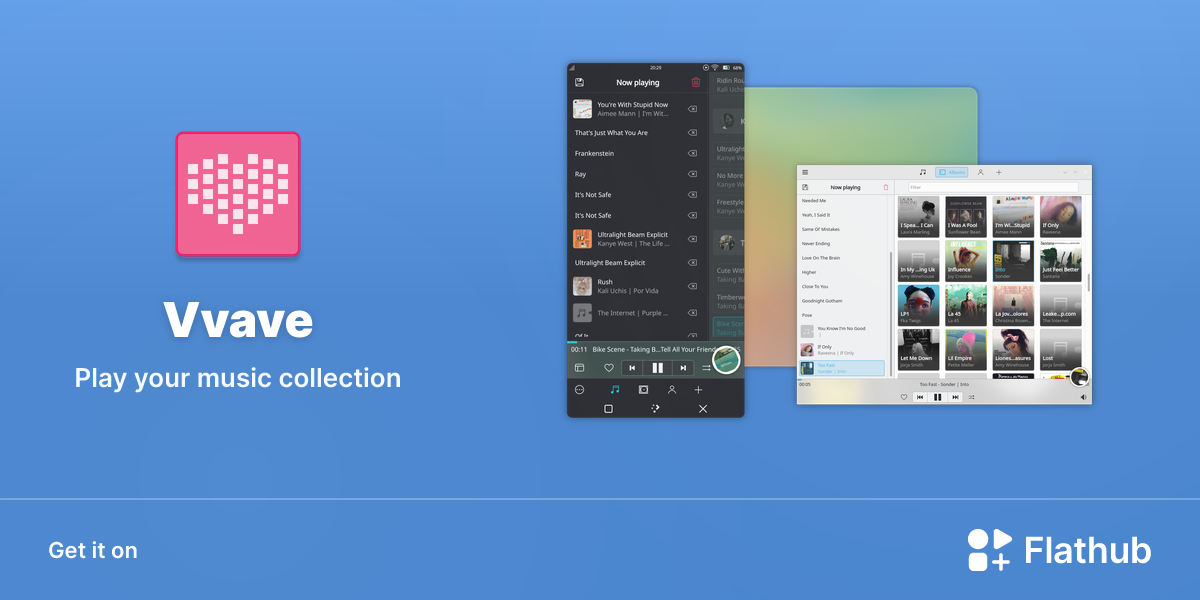Click the floating album art in the desktop window
1200x600 pixels.
pos(1079,377)
